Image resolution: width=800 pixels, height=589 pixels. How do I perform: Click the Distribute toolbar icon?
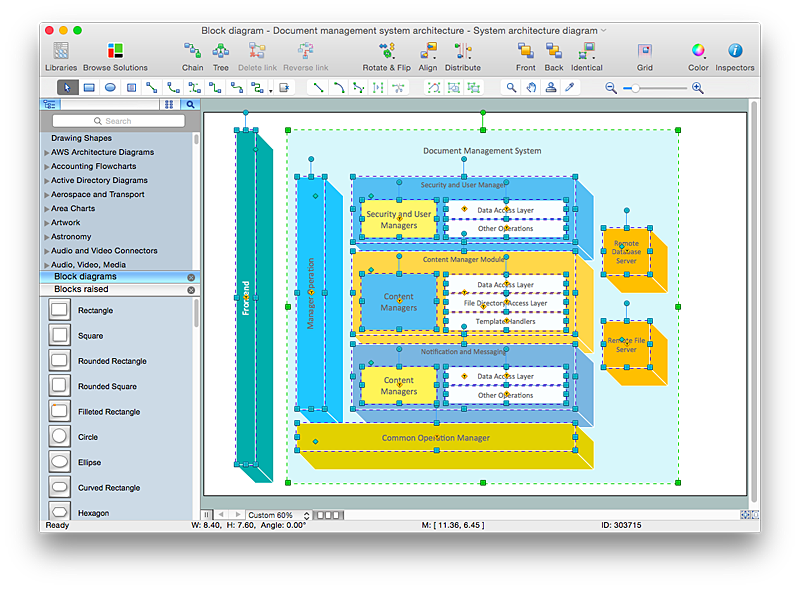[463, 57]
